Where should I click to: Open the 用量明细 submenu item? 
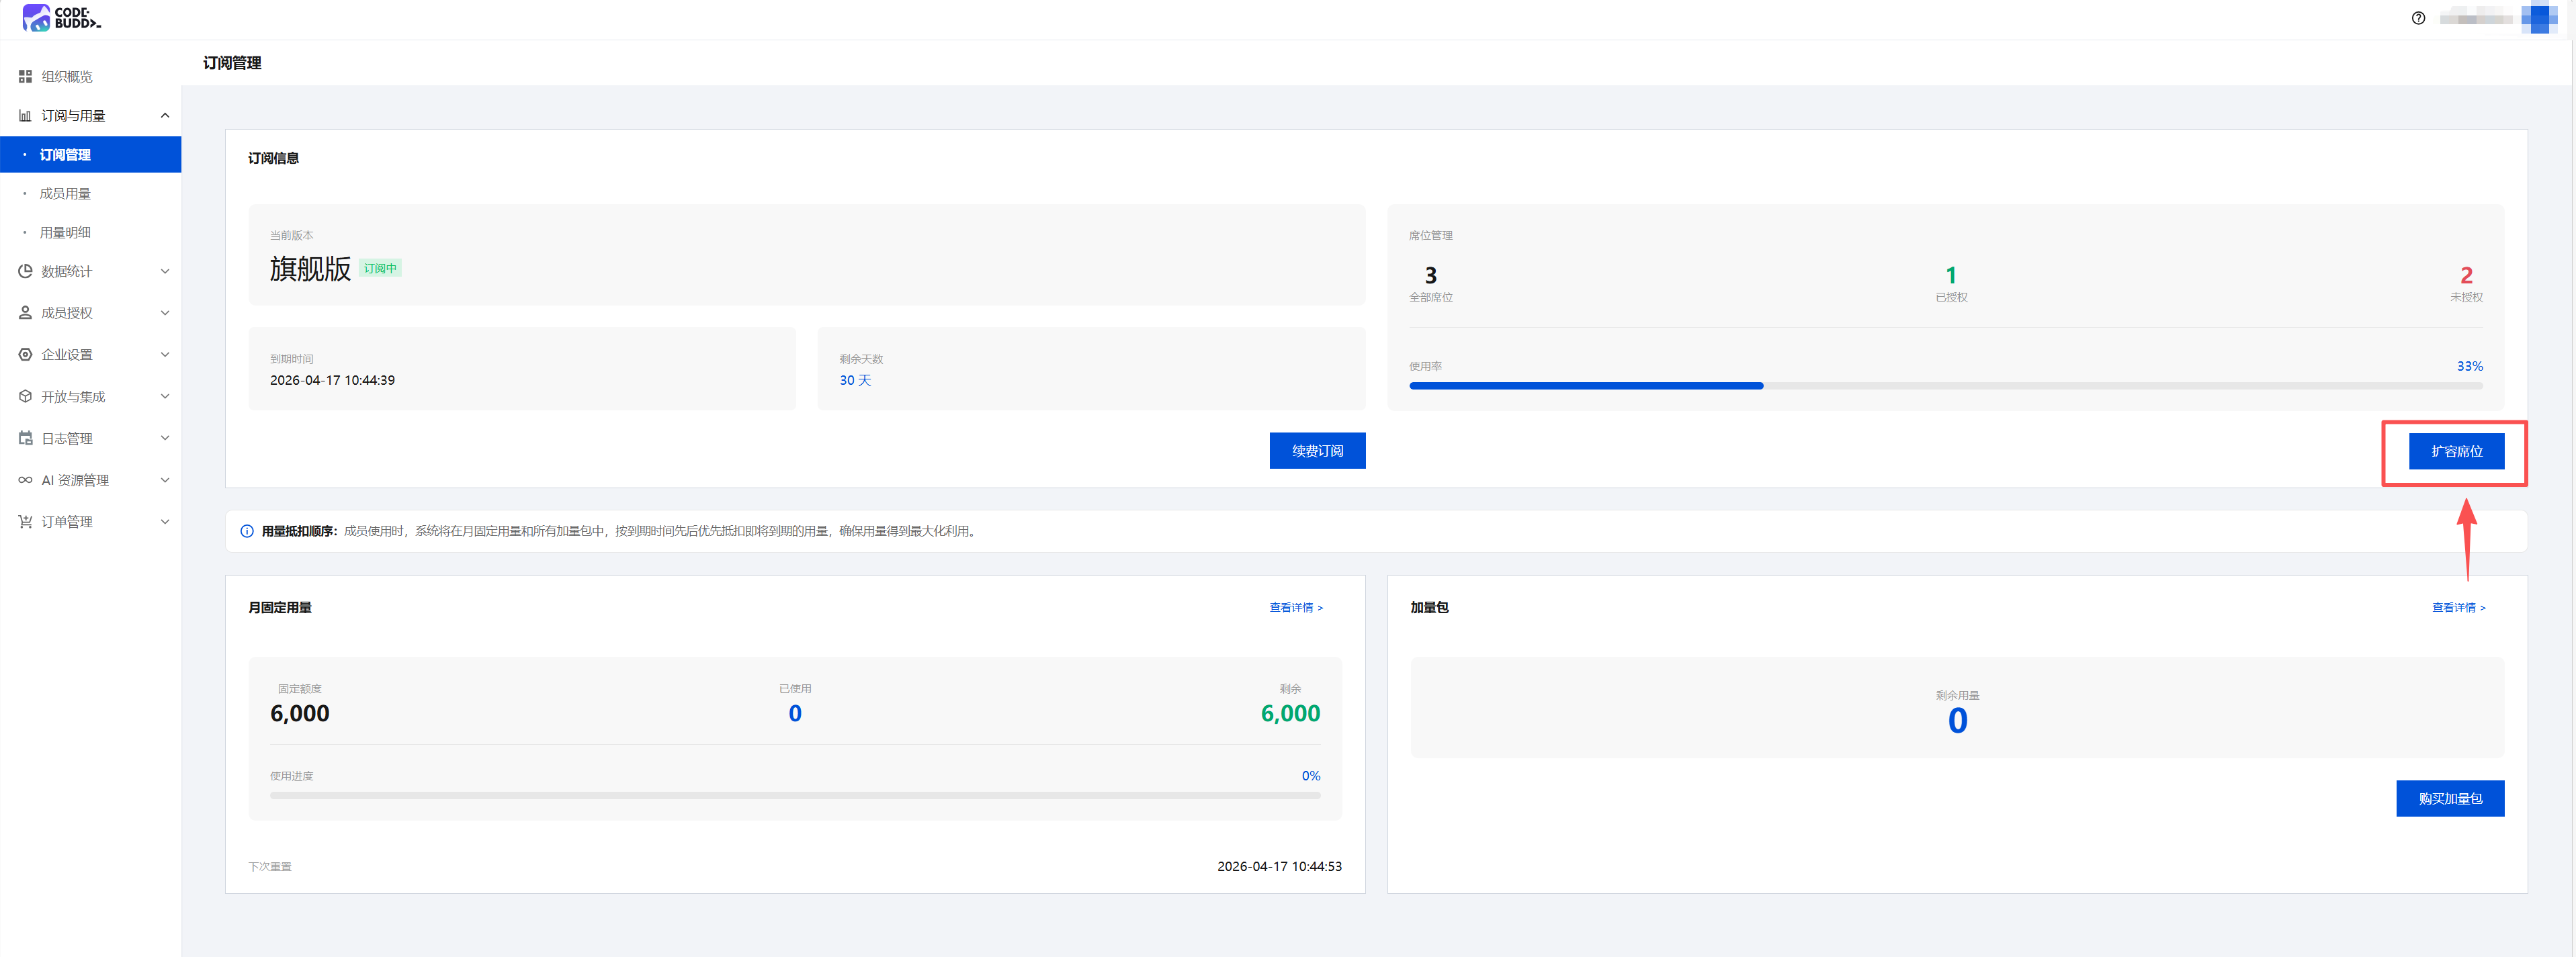65,232
